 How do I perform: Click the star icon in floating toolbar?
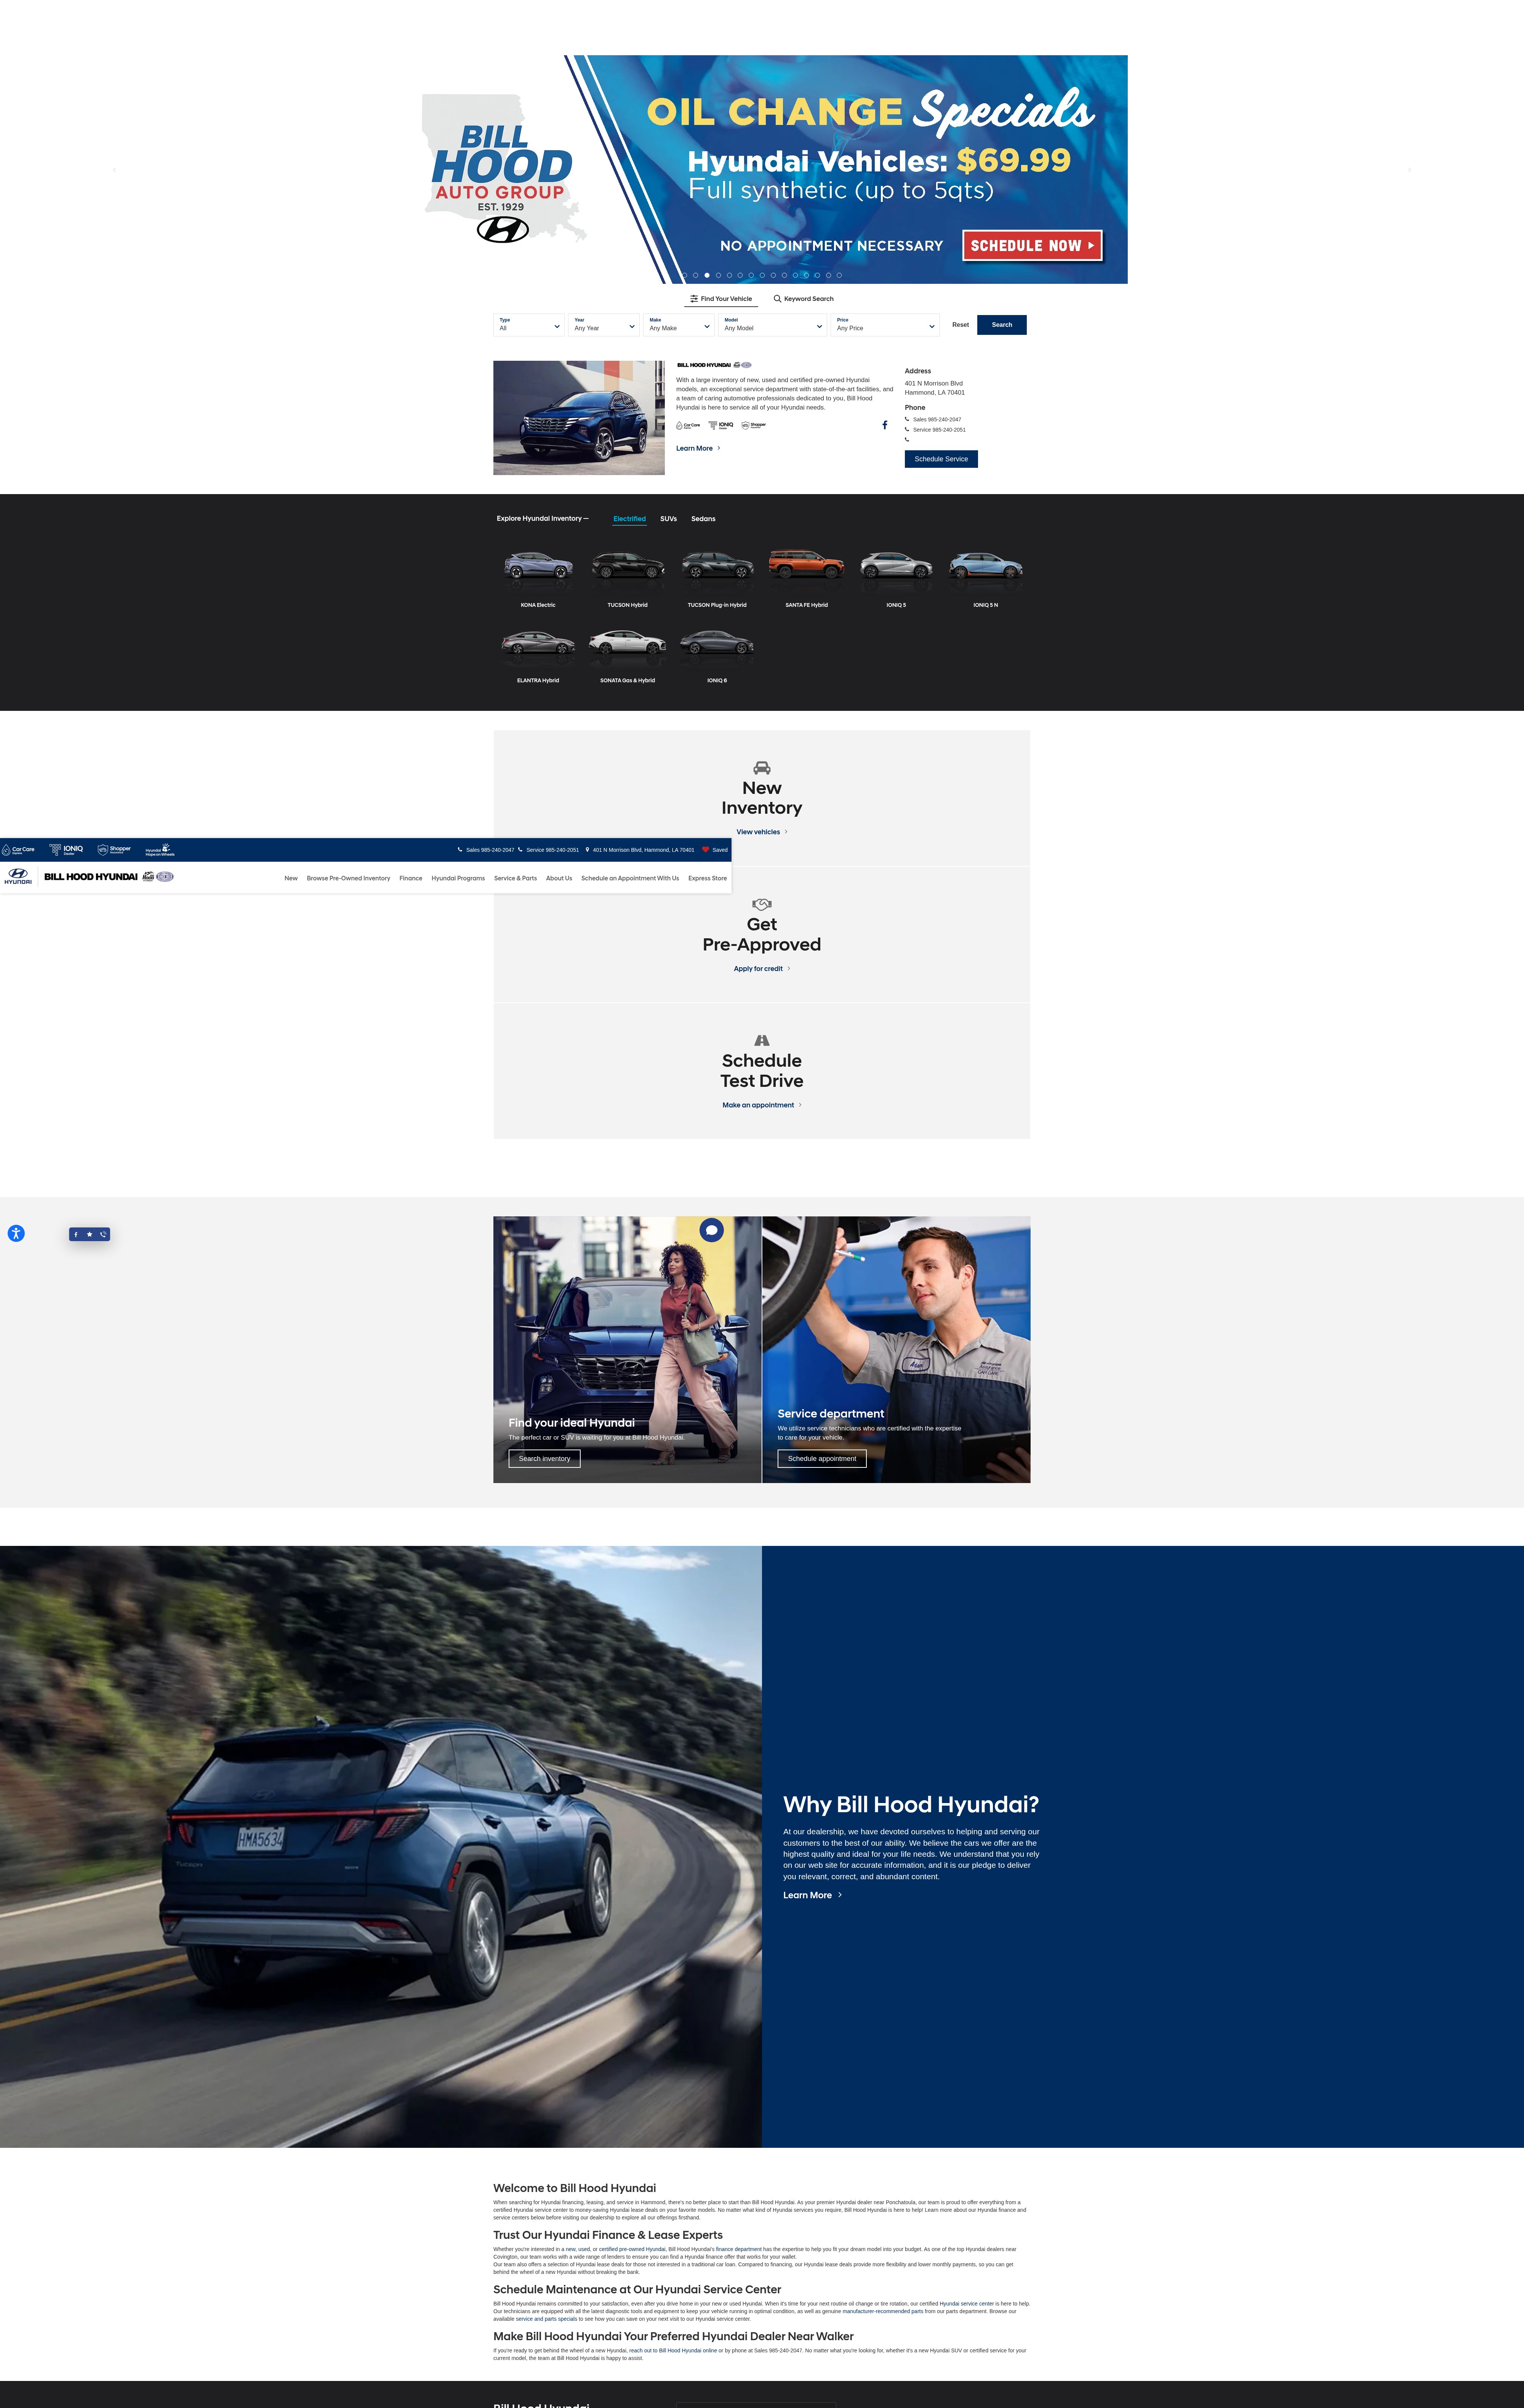click(x=89, y=1234)
